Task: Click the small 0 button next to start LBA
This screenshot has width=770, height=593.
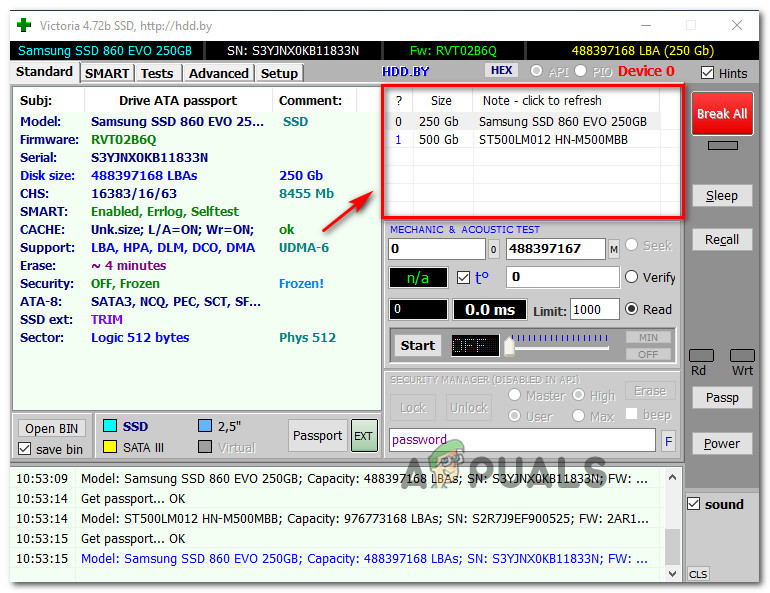Action: coord(493,249)
